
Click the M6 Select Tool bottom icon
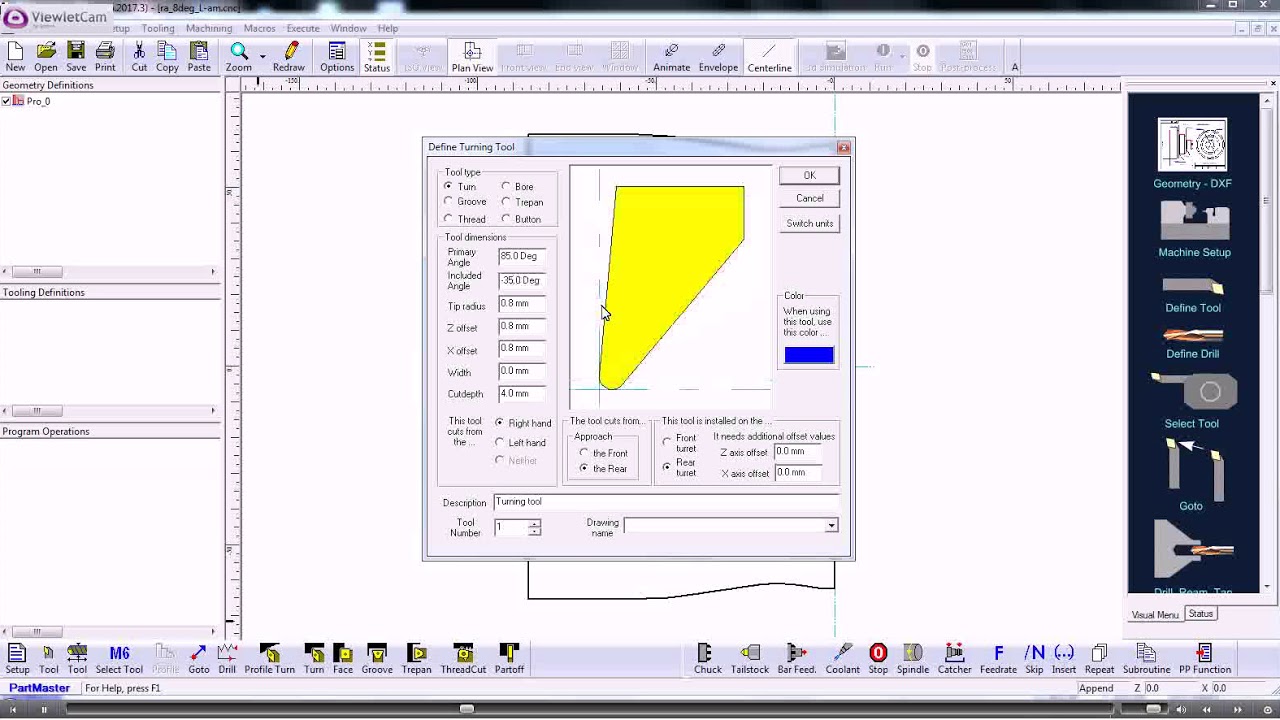click(119, 659)
